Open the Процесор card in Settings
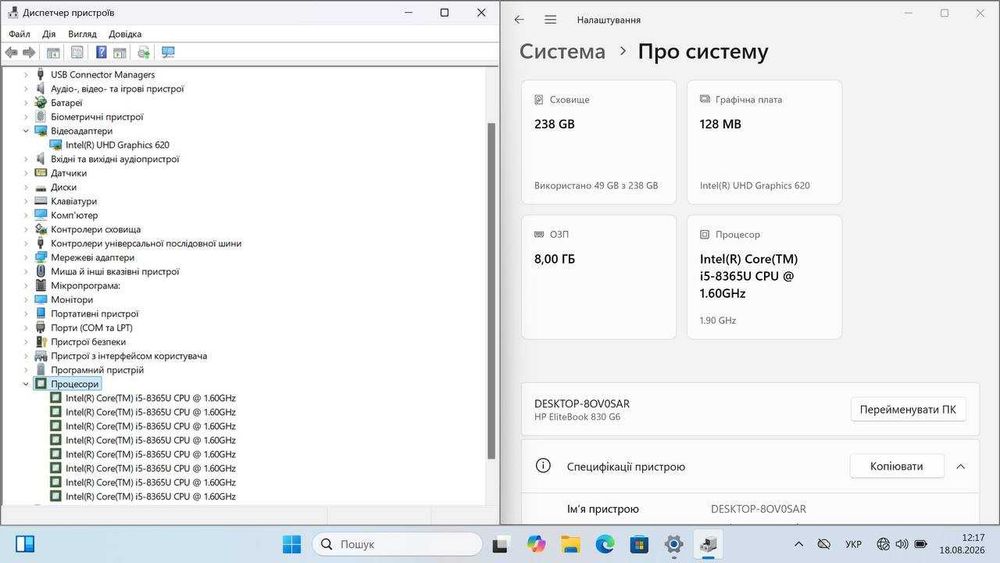Viewport: 1000px width, 563px height. [764, 277]
